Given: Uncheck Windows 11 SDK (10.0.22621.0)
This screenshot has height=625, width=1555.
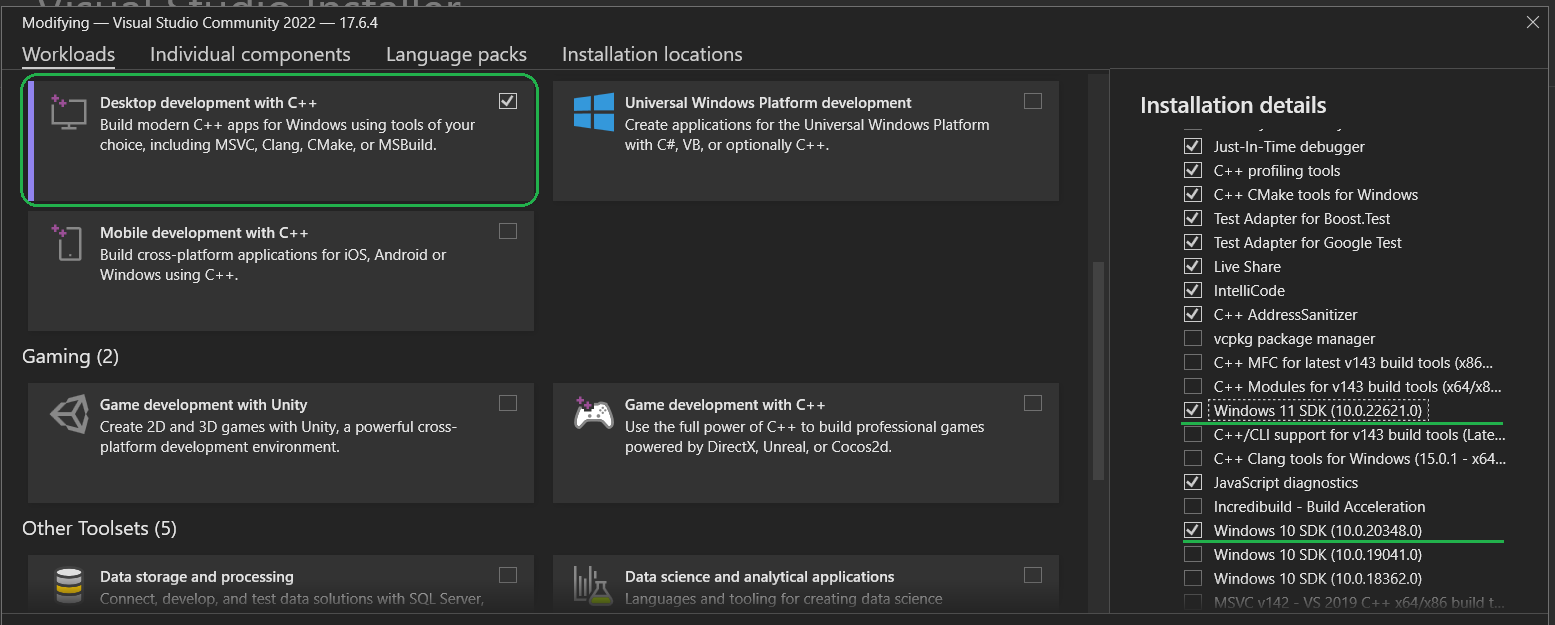Looking at the screenshot, I should click(1192, 410).
